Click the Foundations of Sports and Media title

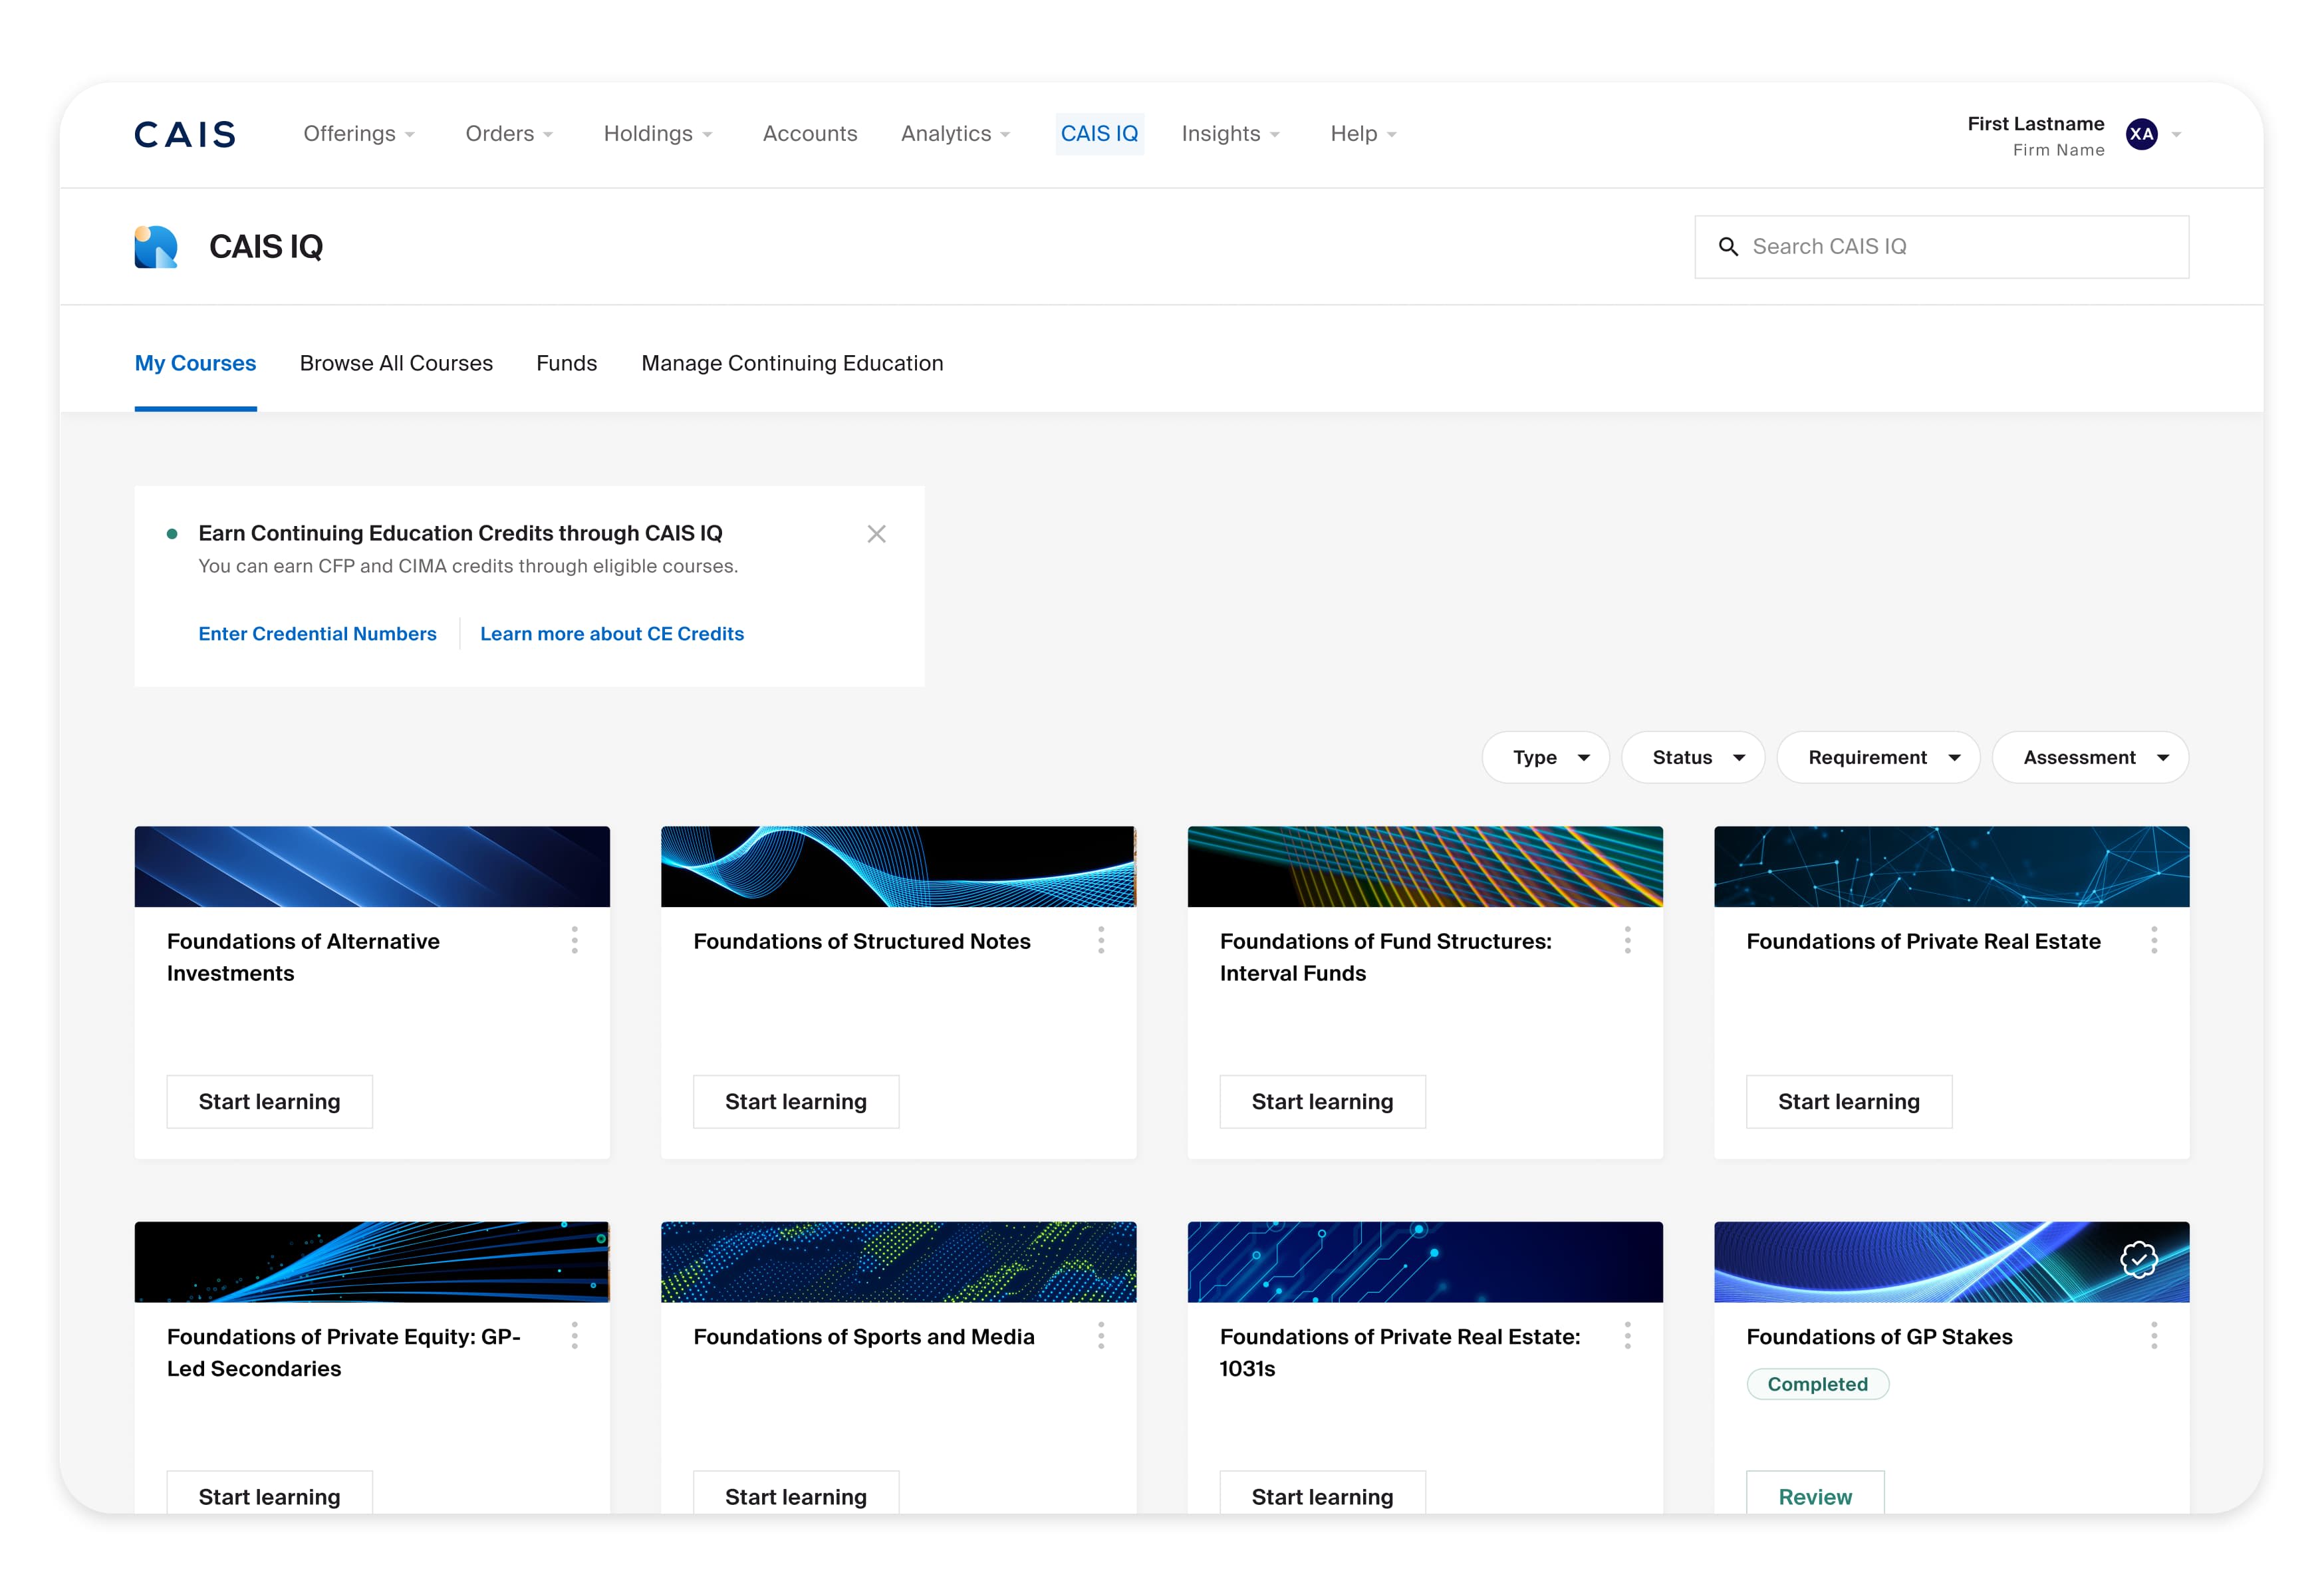click(x=864, y=1336)
